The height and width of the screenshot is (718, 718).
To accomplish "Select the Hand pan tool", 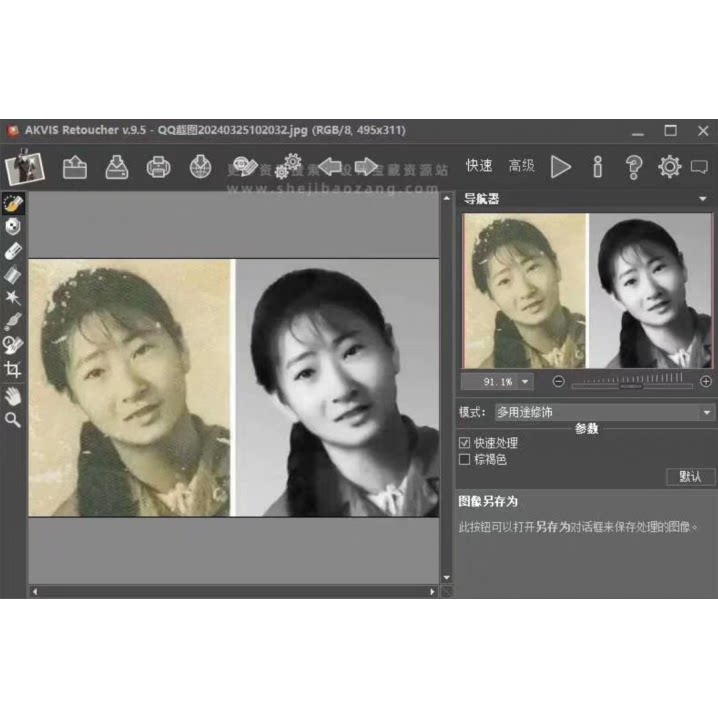I will click(13, 396).
